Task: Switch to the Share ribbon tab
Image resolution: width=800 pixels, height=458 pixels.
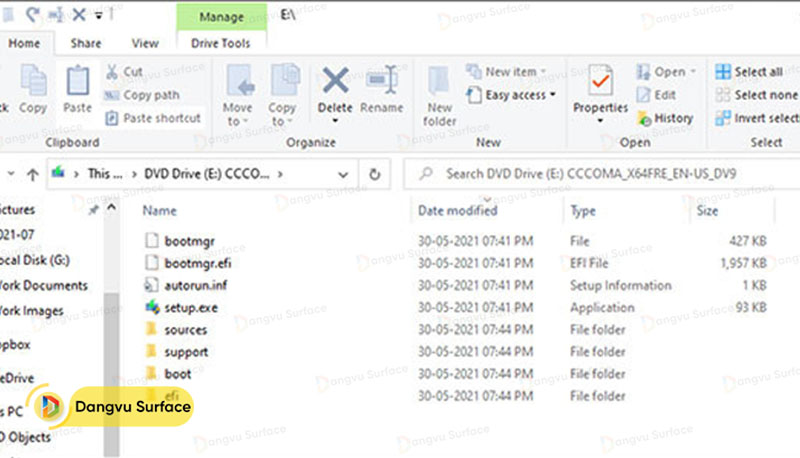Action: (86, 43)
